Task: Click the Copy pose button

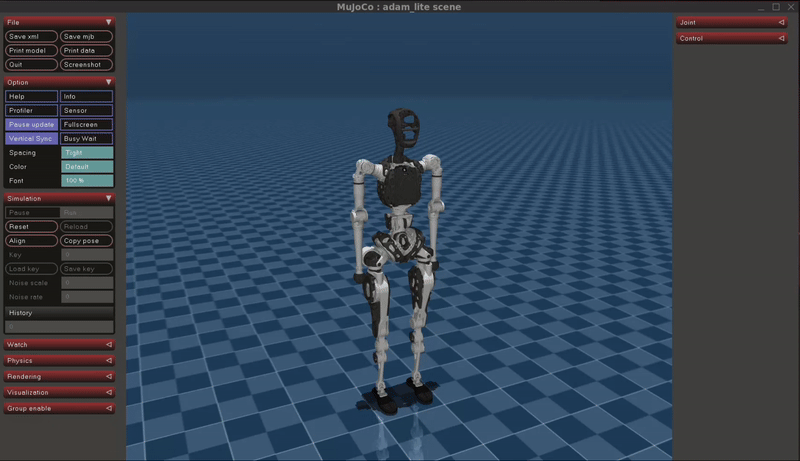Action: point(86,240)
